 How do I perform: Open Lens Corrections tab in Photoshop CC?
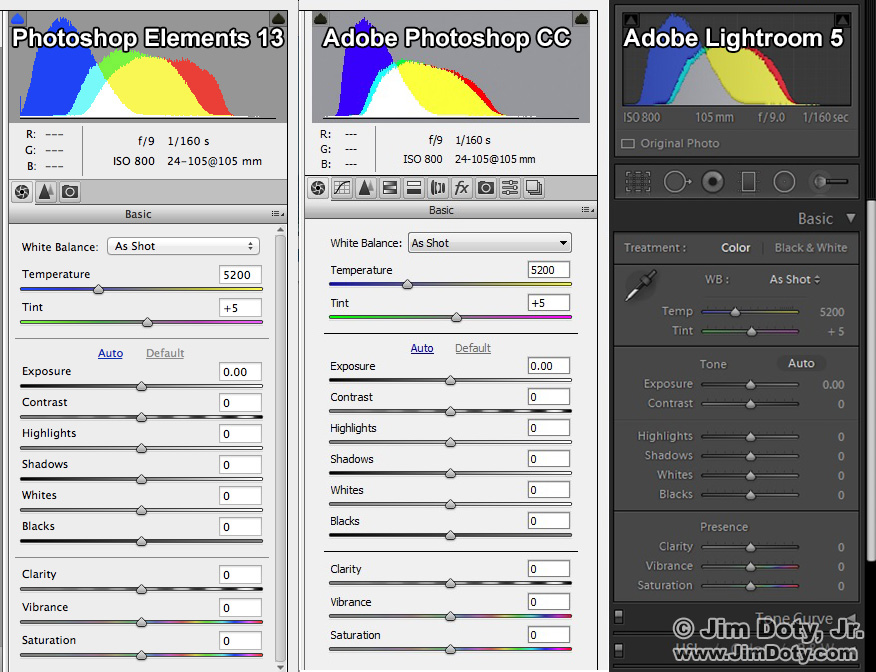point(438,188)
